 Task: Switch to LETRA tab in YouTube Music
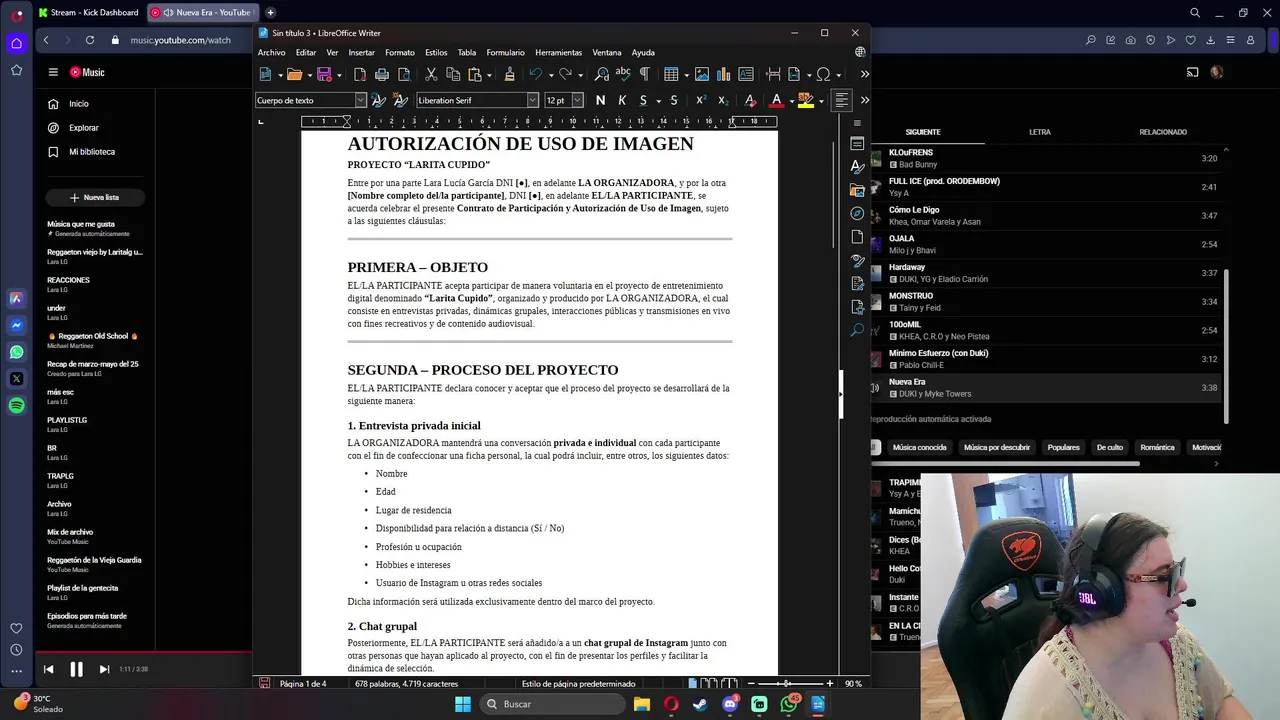tap(1040, 132)
